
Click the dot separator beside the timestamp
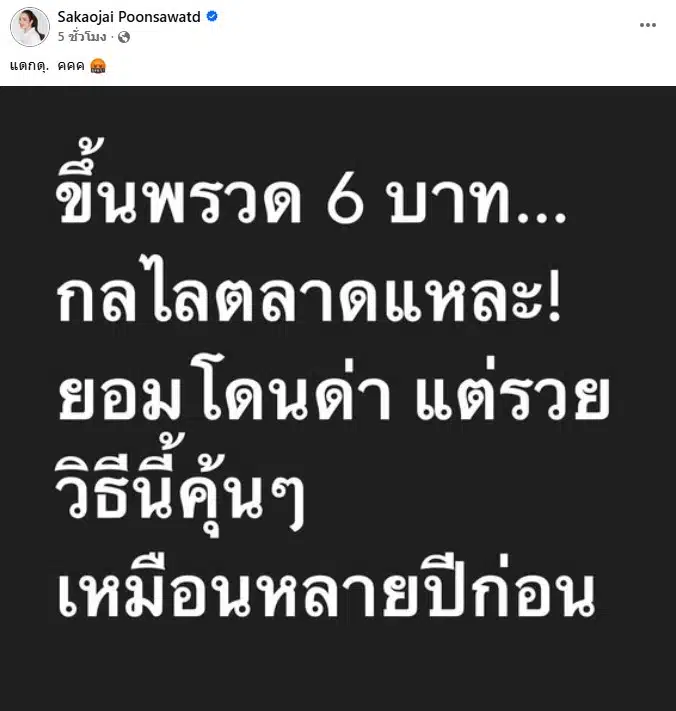[112, 37]
